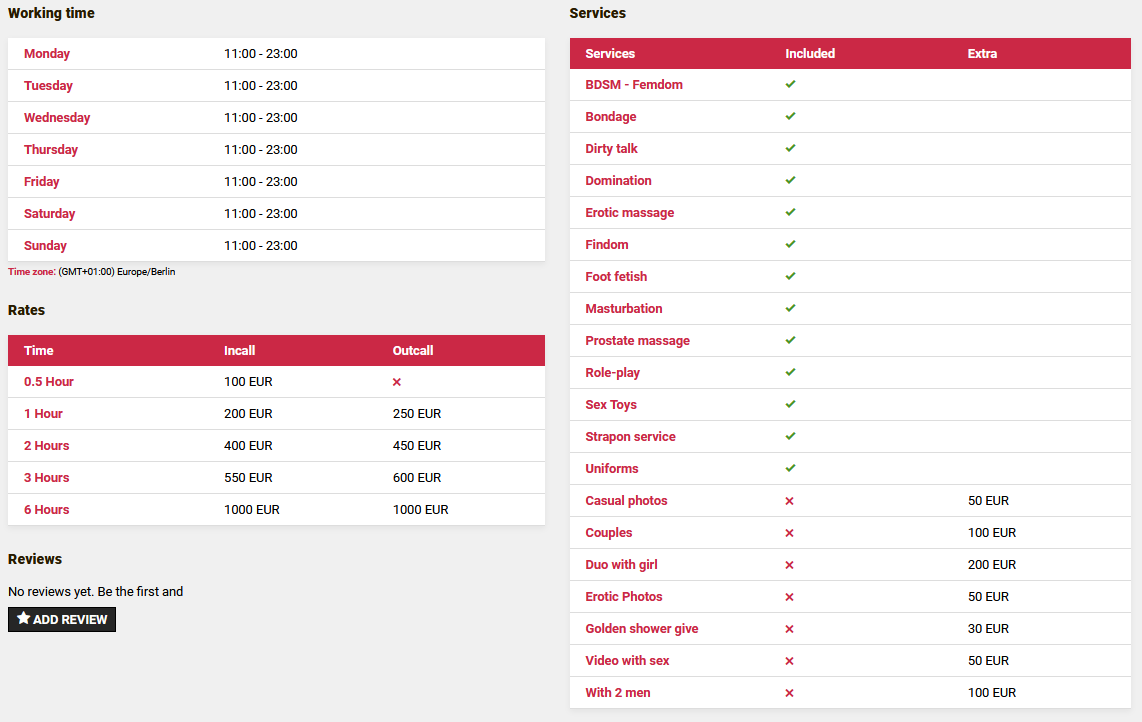Select the Sunday working time row
This screenshot has height=722, width=1142.
(x=45, y=246)
